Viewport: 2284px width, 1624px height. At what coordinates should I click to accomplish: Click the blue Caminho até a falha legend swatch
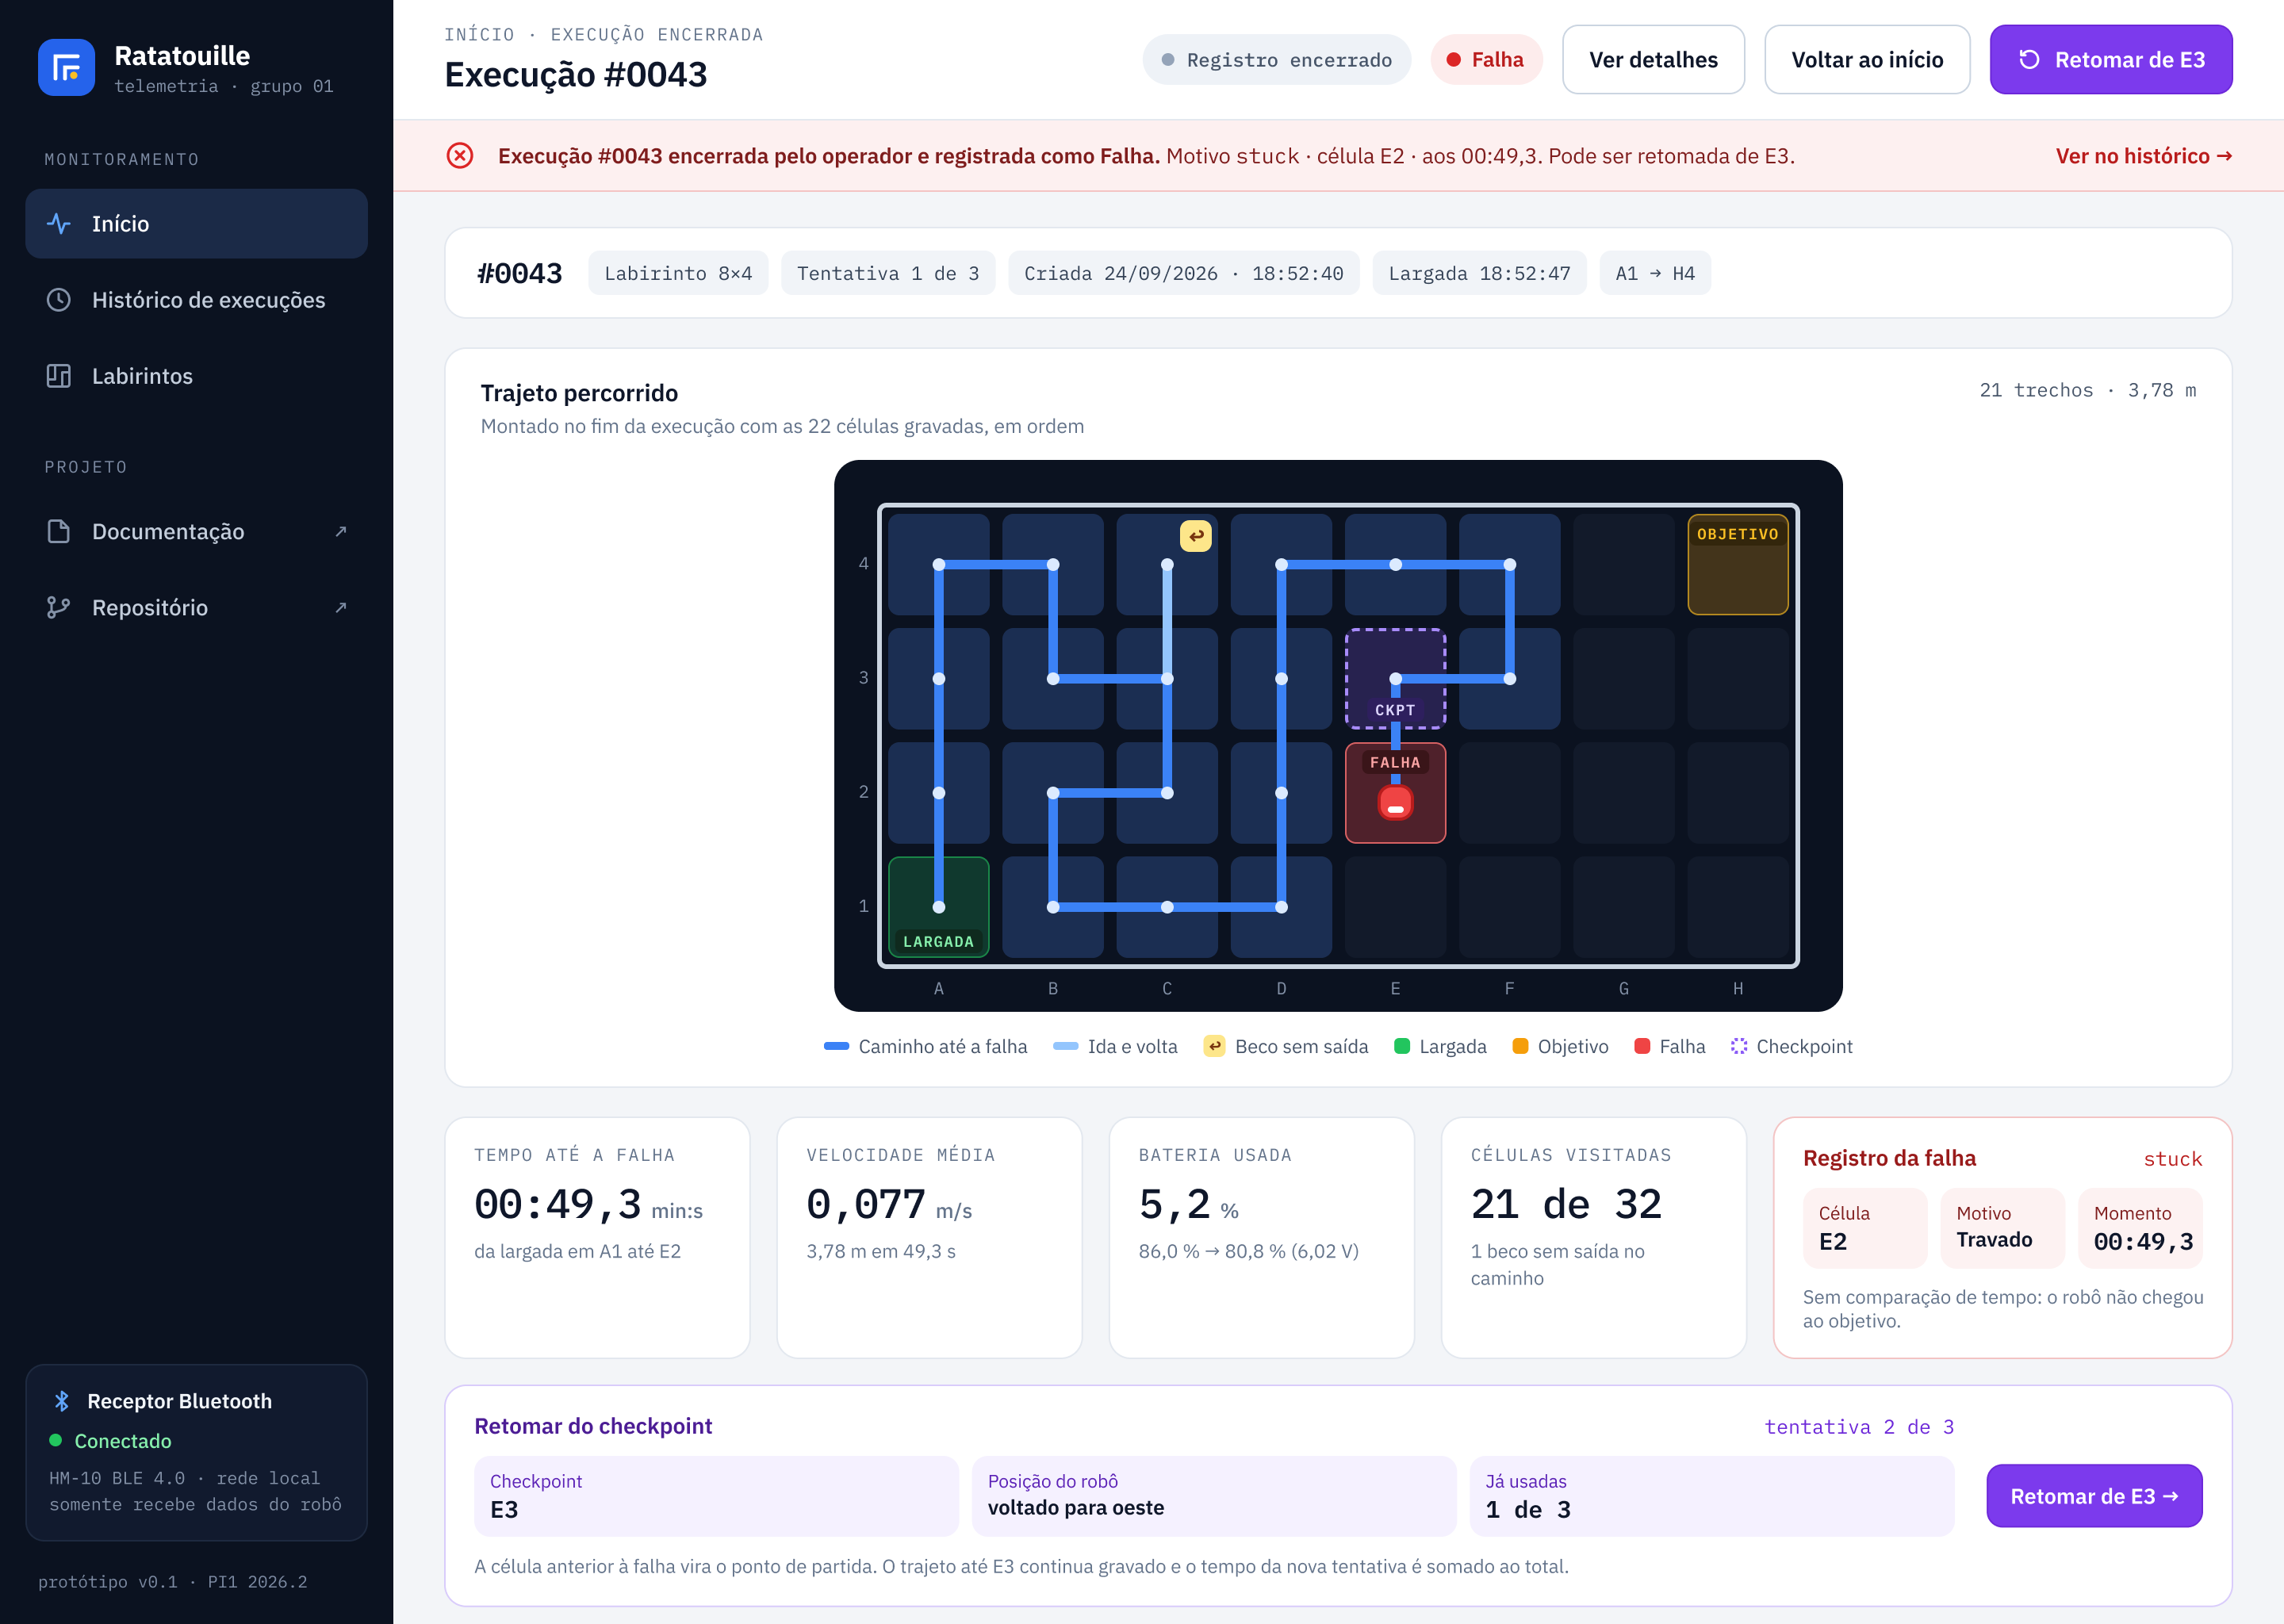click(836, 1046)
